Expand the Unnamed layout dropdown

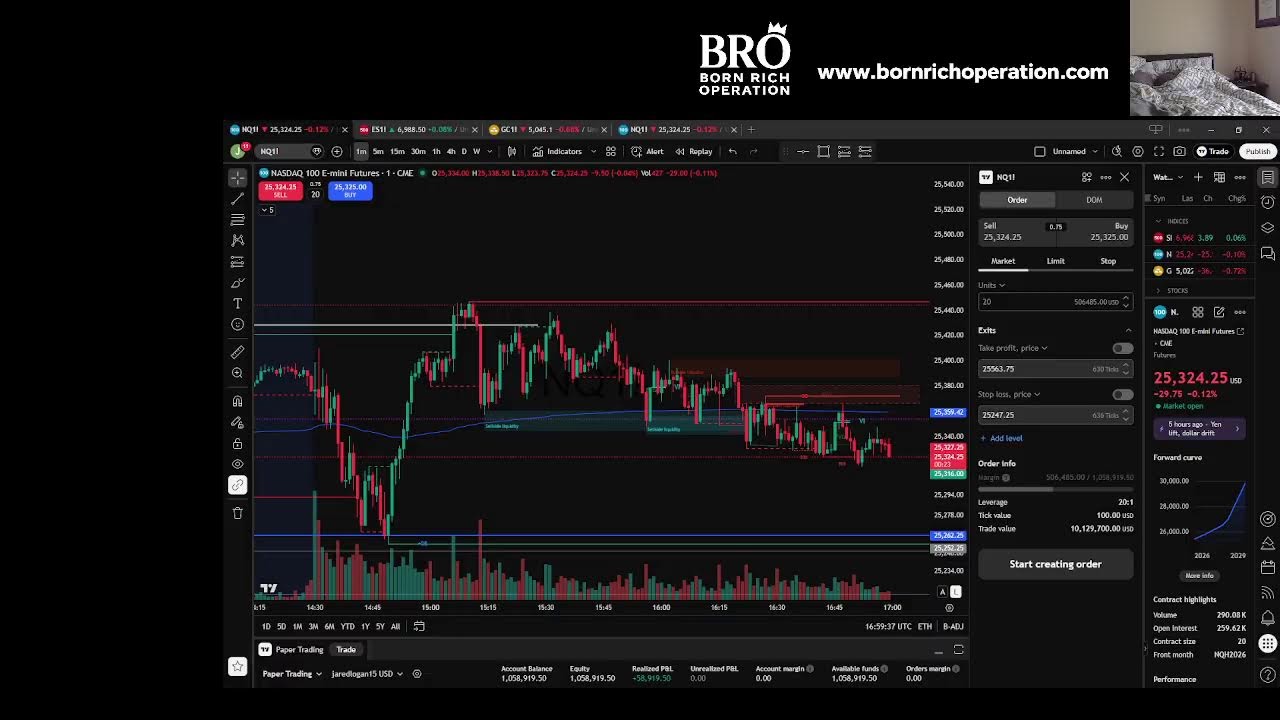(x=1095, y=151)
